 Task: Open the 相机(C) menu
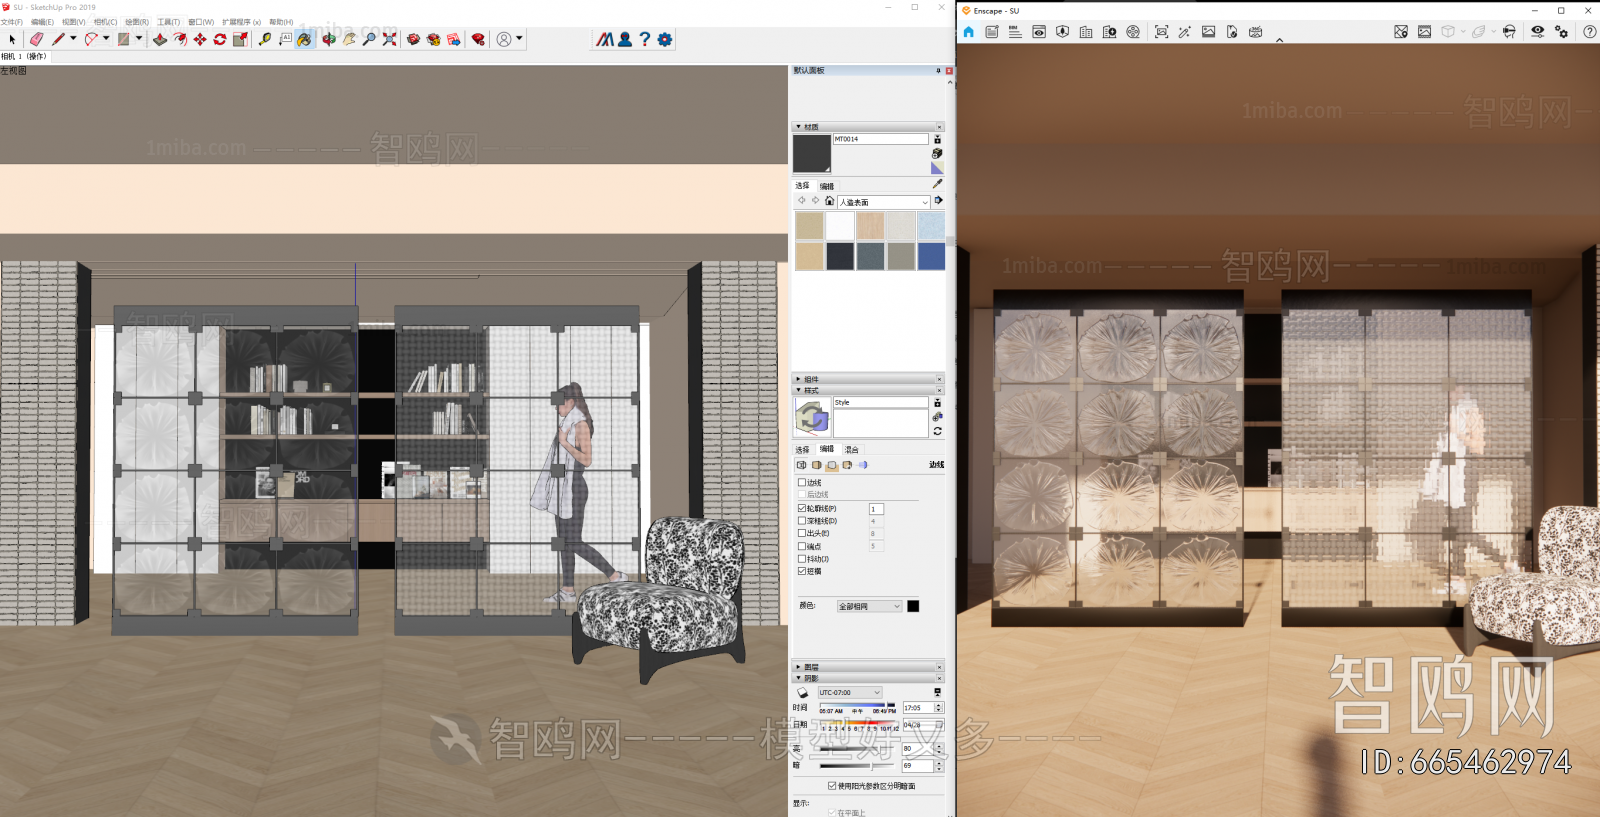(105, 22)
